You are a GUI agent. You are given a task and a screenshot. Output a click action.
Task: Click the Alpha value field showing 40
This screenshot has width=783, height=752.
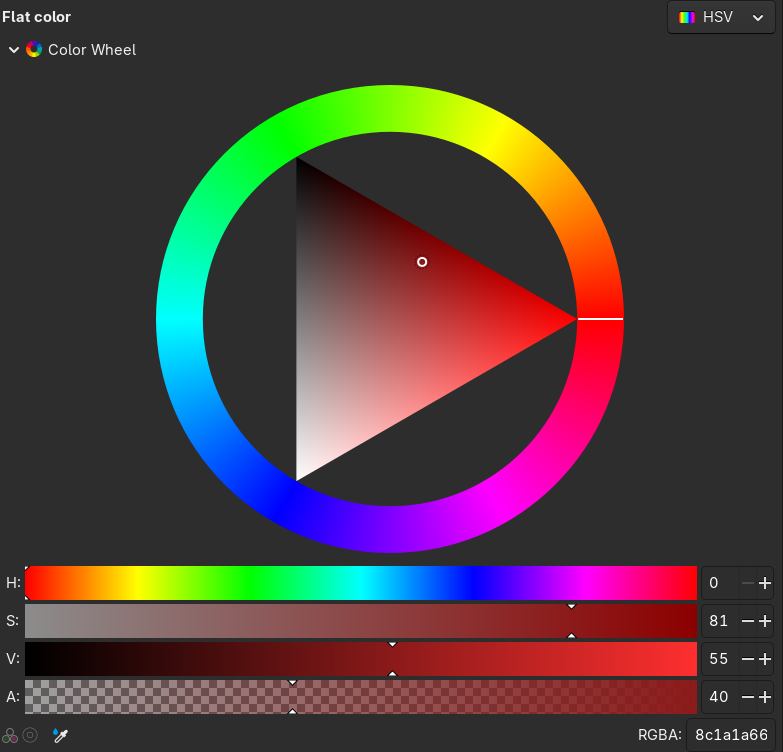[719, 697]
